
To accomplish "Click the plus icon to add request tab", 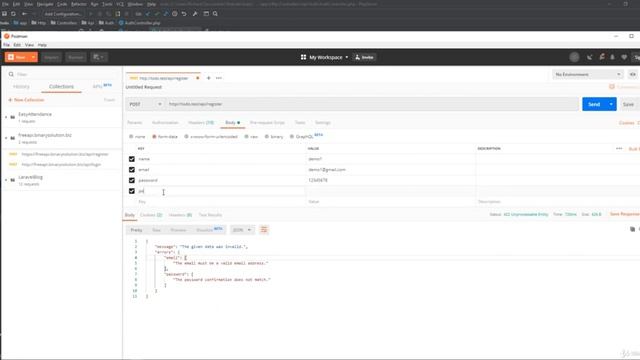I will coord(209,78).
